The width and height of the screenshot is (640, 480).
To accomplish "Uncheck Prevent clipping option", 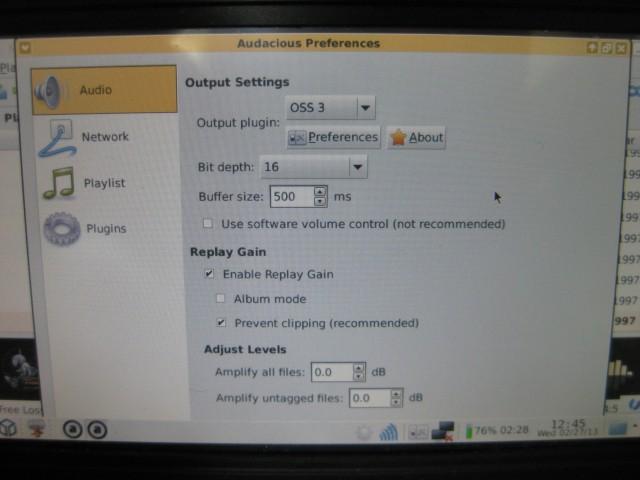I will [221, 323].
